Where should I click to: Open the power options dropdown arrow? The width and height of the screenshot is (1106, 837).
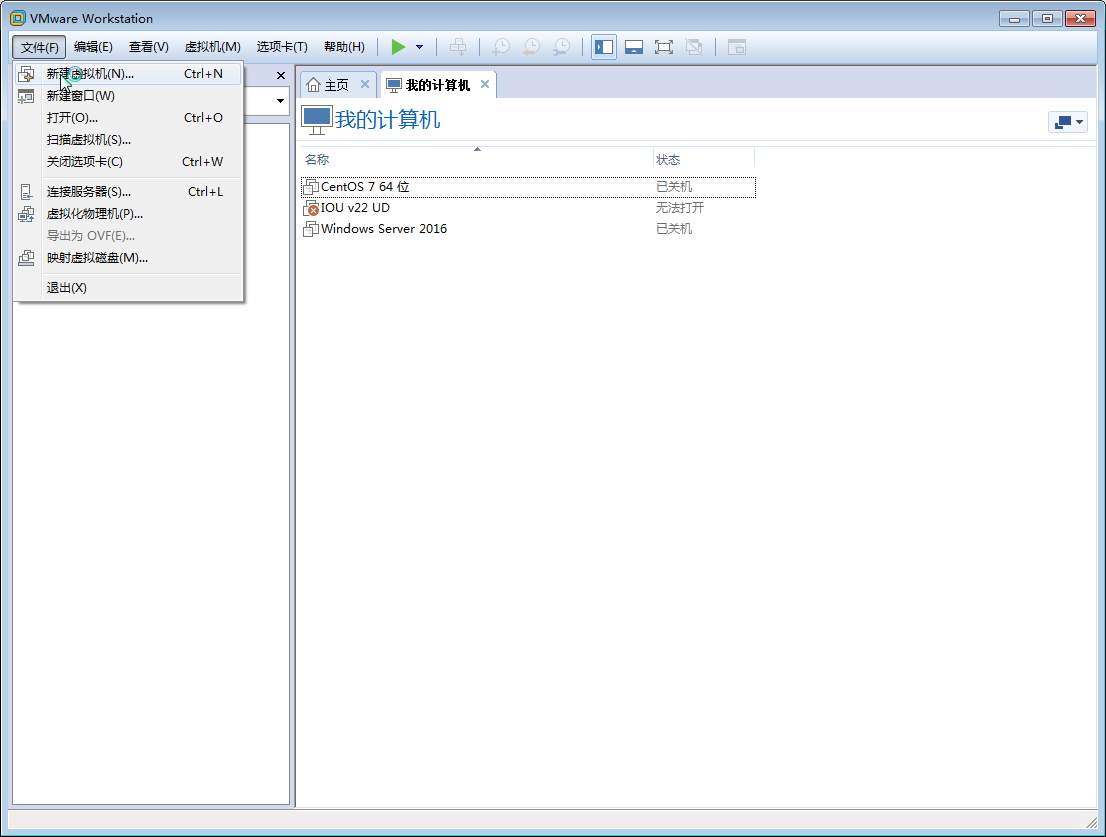coord(420,47)
